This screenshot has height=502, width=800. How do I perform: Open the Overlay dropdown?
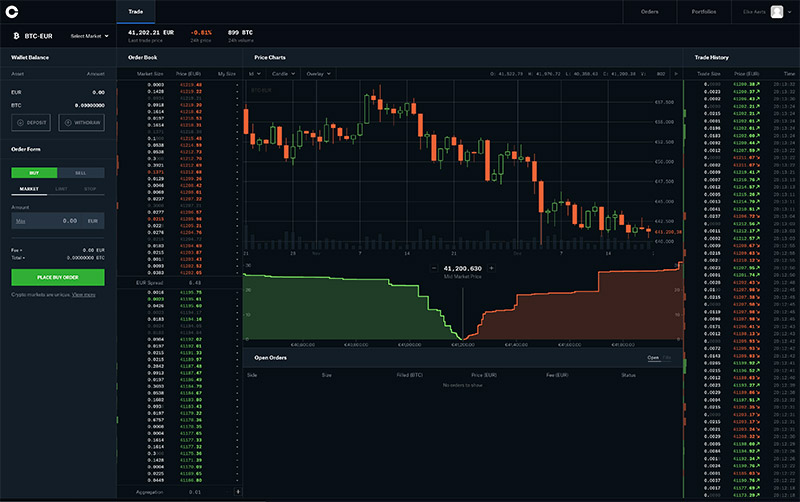318,73
